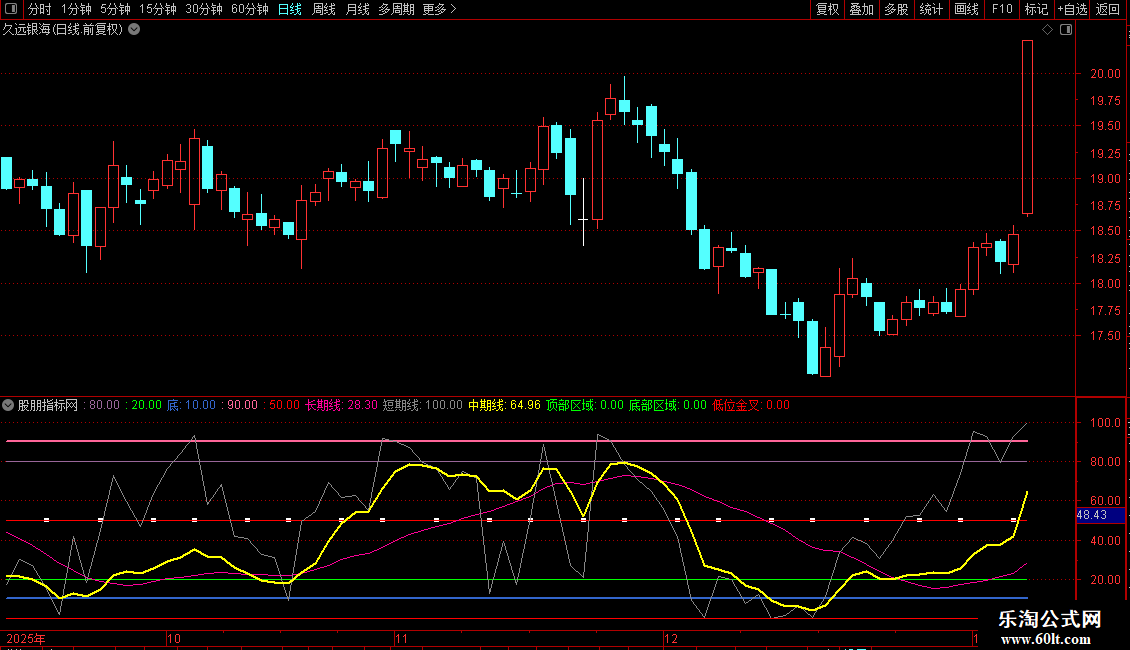
Task: Toggle 叠加 overlay comparison
Action: pyautogui.click(x=861, y=9)
